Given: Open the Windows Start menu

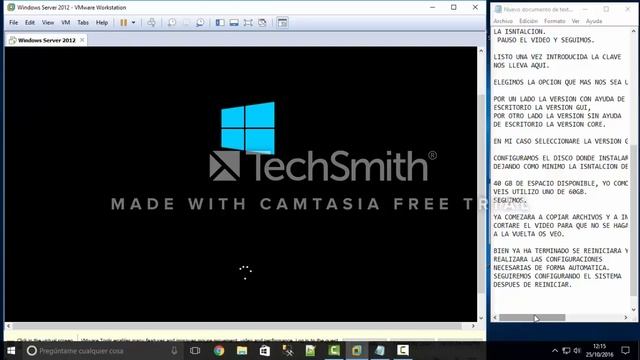Looking at the screenshot, I should [x=11, y=351].
